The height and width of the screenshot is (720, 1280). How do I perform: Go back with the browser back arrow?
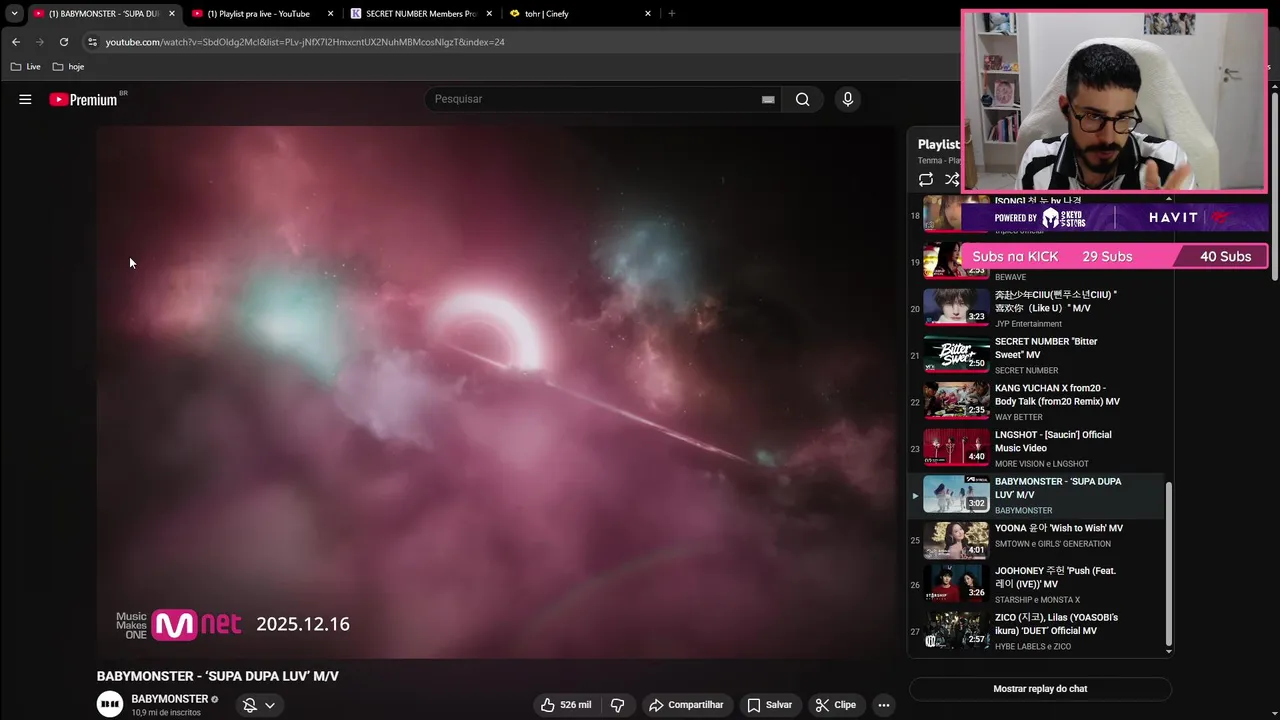pyautogui.click(x=15, y=42)
